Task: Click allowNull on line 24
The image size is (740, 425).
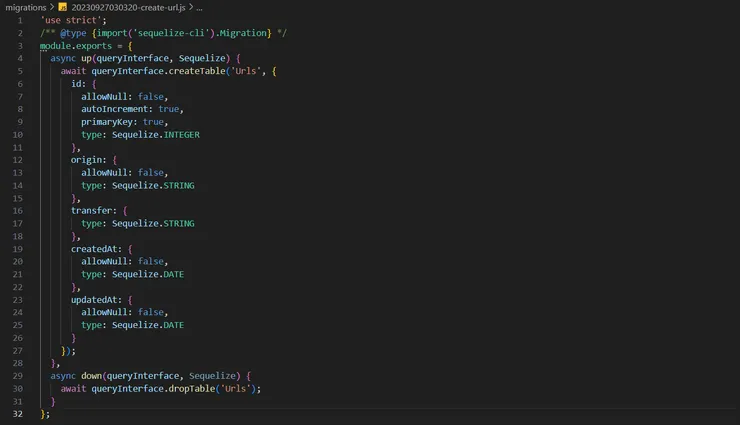Action: tap(104, 312)
